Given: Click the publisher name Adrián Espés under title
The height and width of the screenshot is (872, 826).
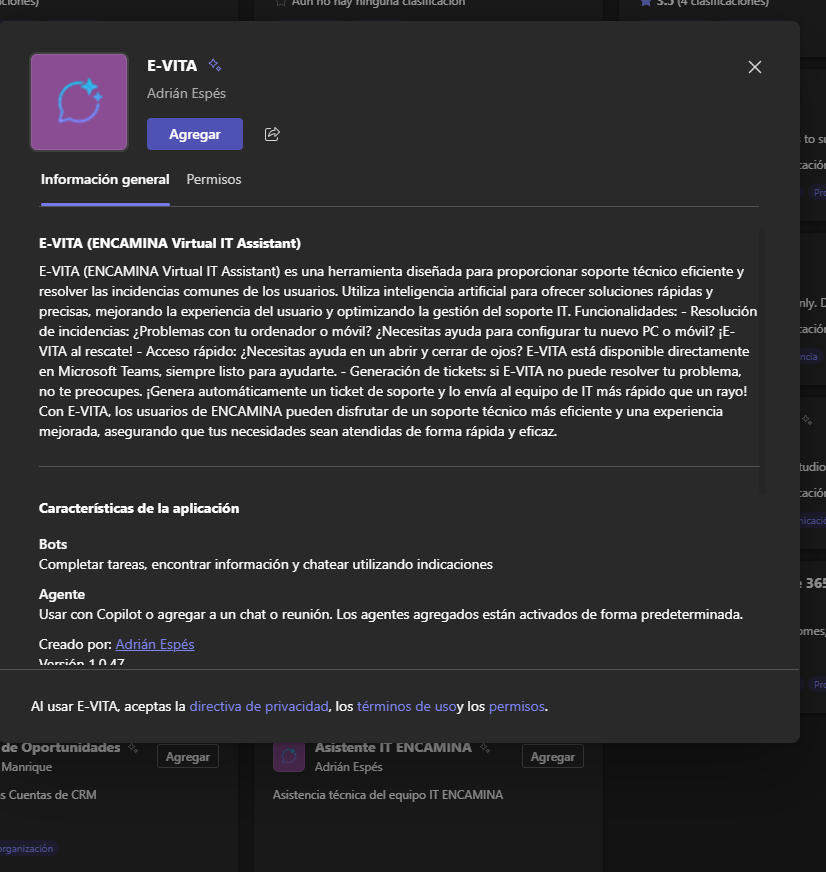Looking at the screenshot, I should 186,93.
